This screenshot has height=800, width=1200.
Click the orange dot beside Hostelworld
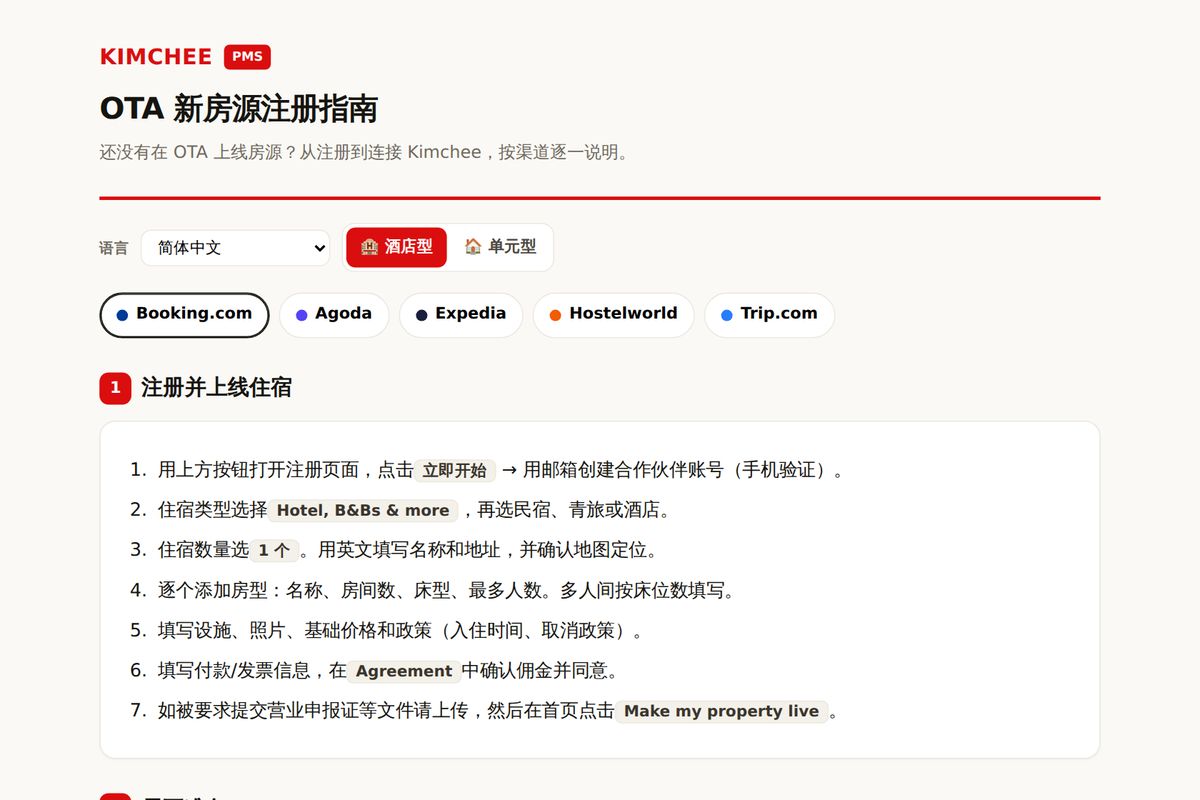point(555,315)
